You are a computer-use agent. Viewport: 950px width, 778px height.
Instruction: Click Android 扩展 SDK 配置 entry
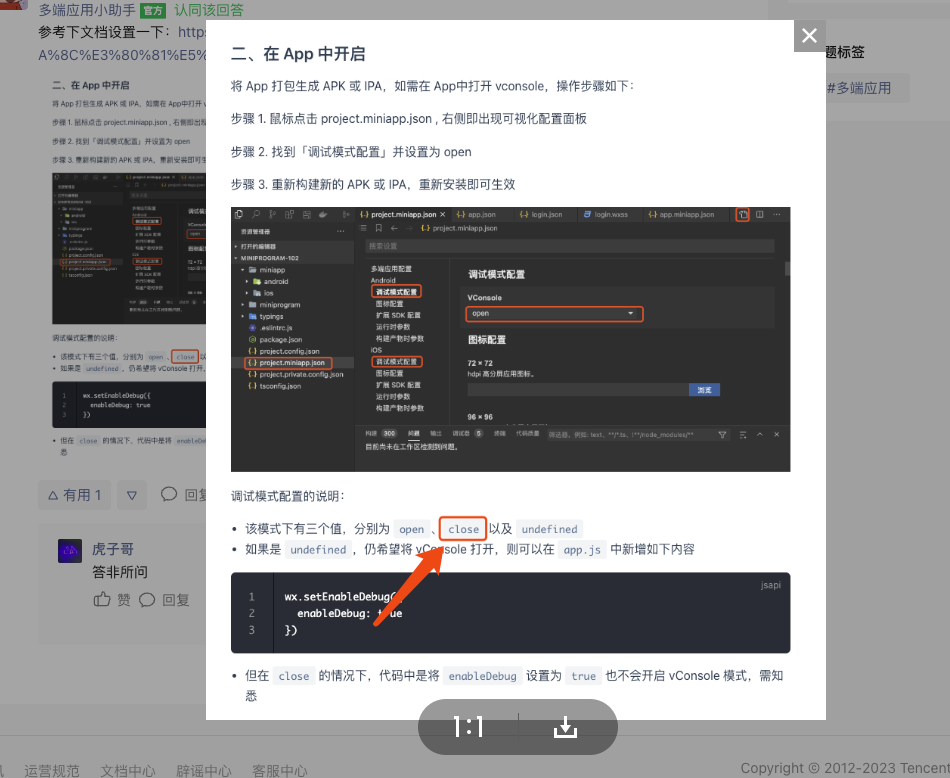pyautogui.click(x=398, y=315)
